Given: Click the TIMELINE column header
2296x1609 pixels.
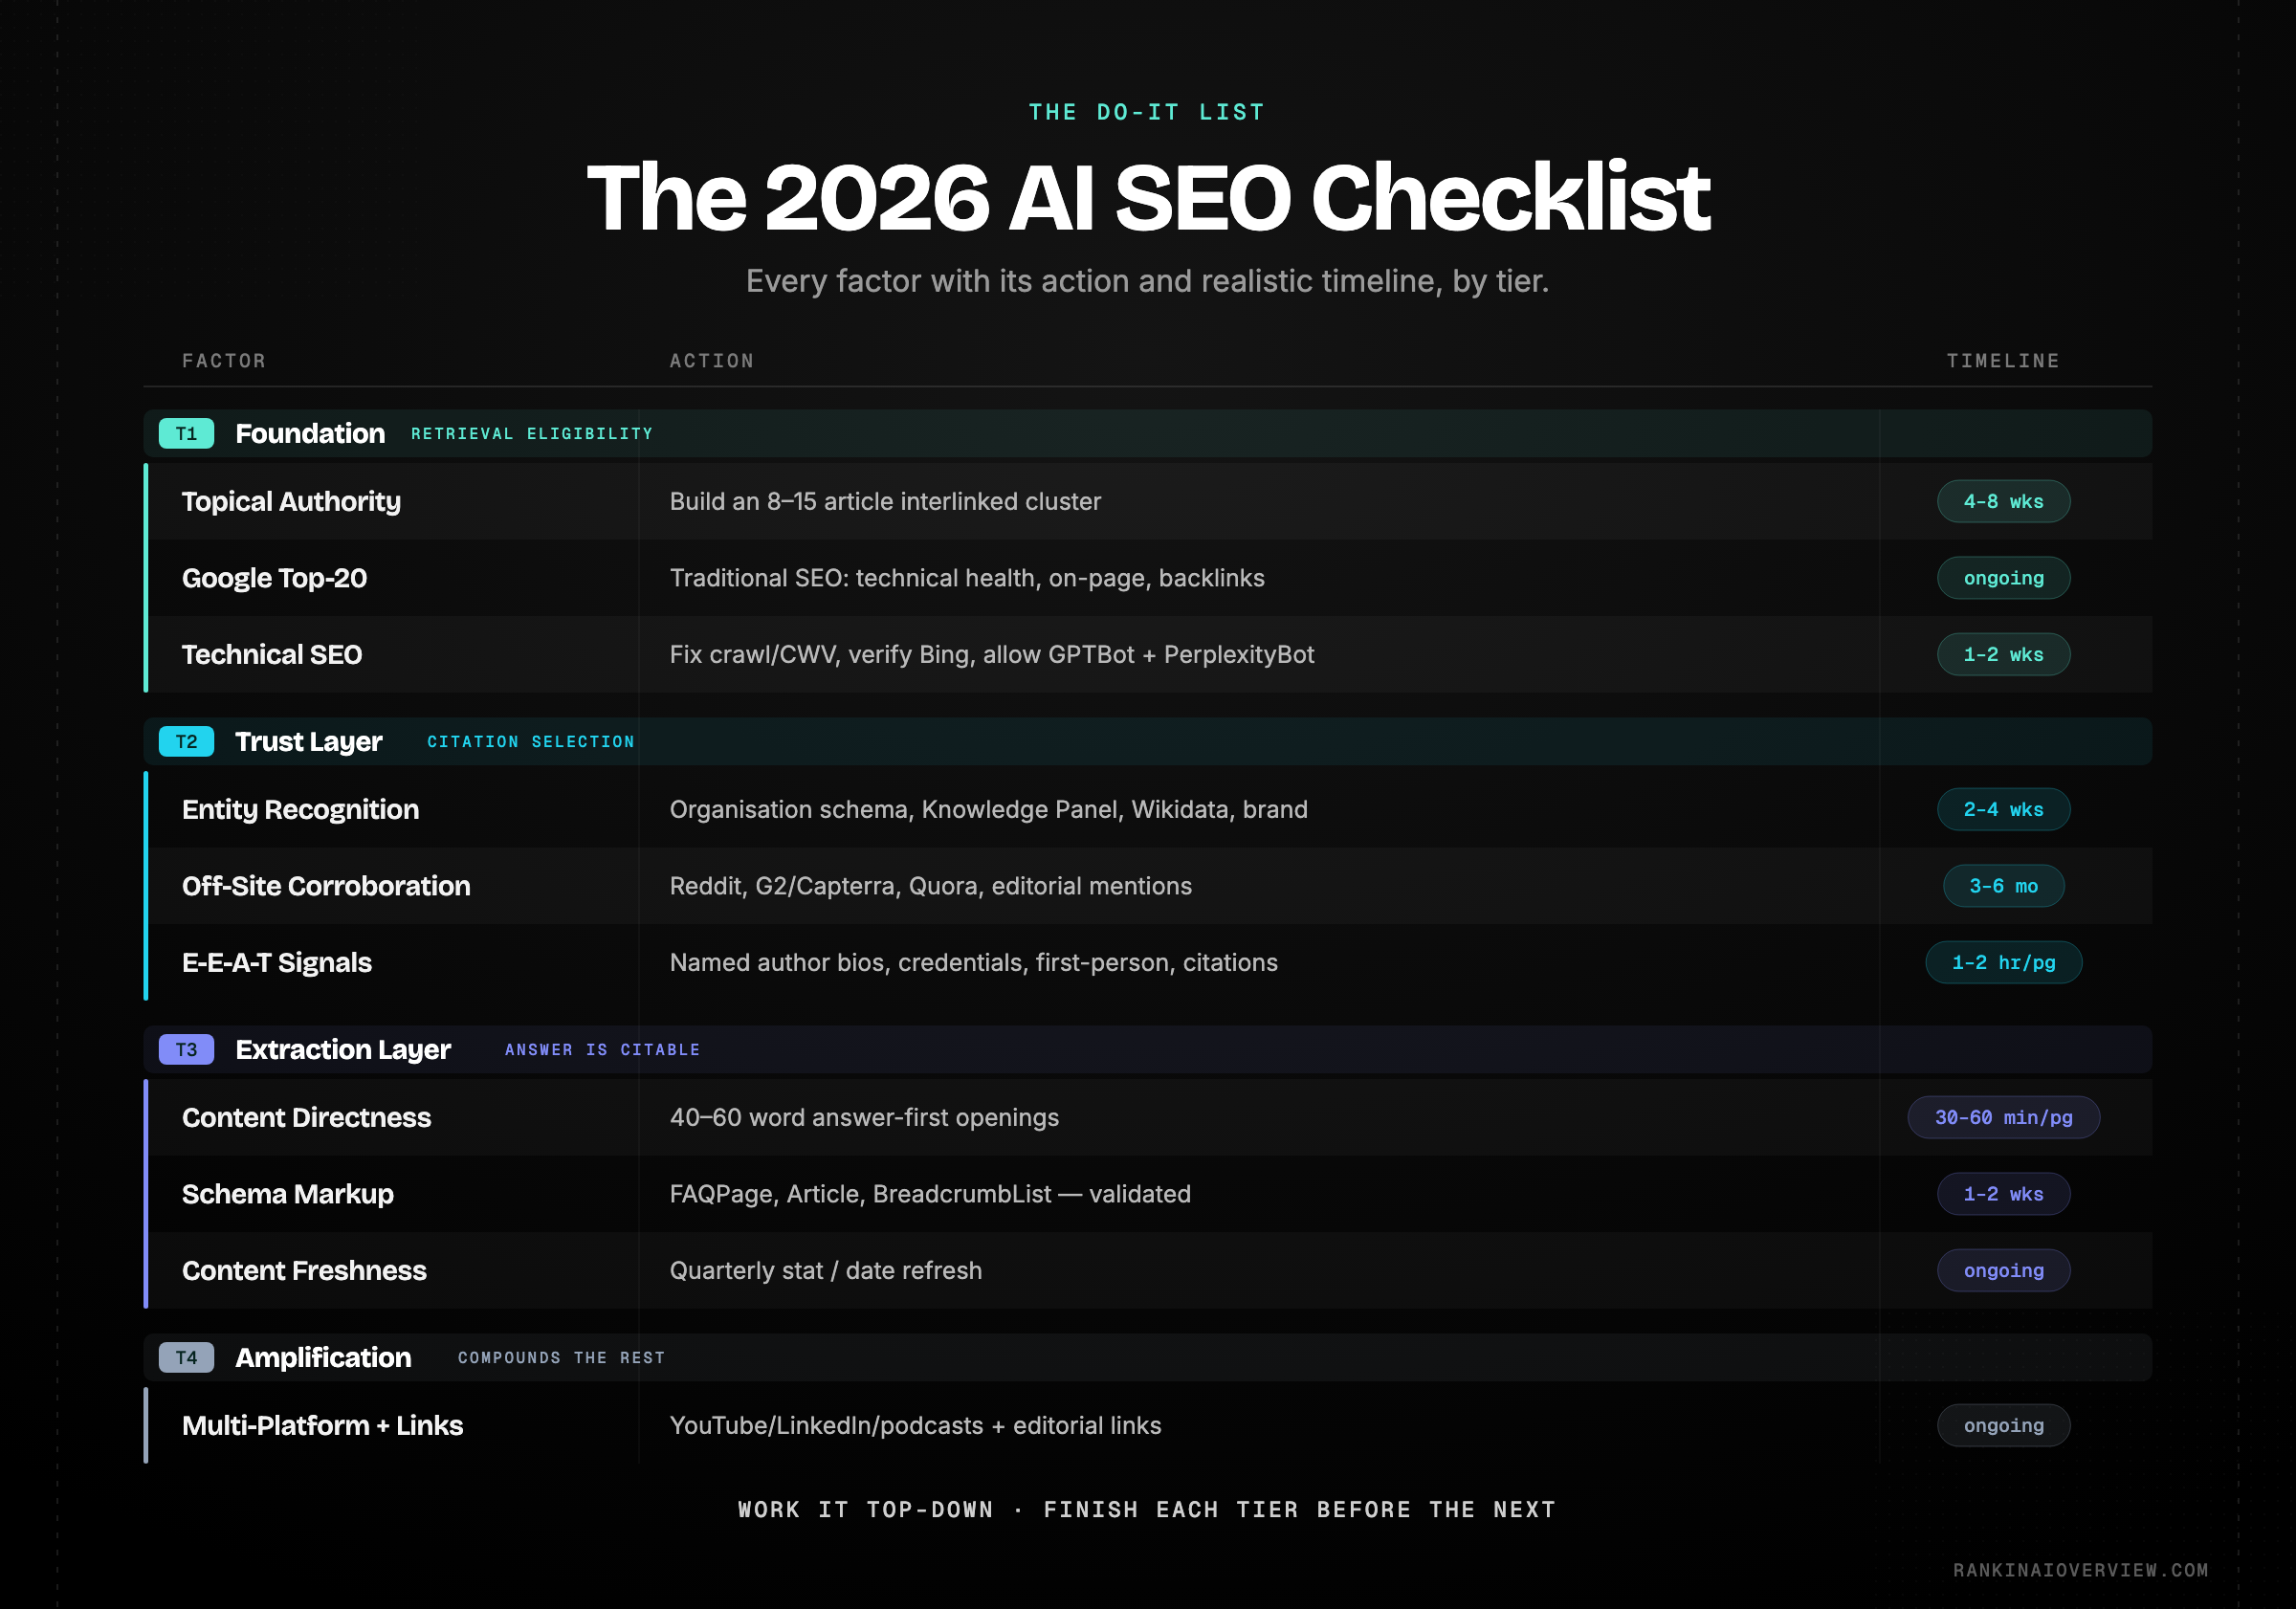Looking at the screenshot, I should (x=2003, y=360).
